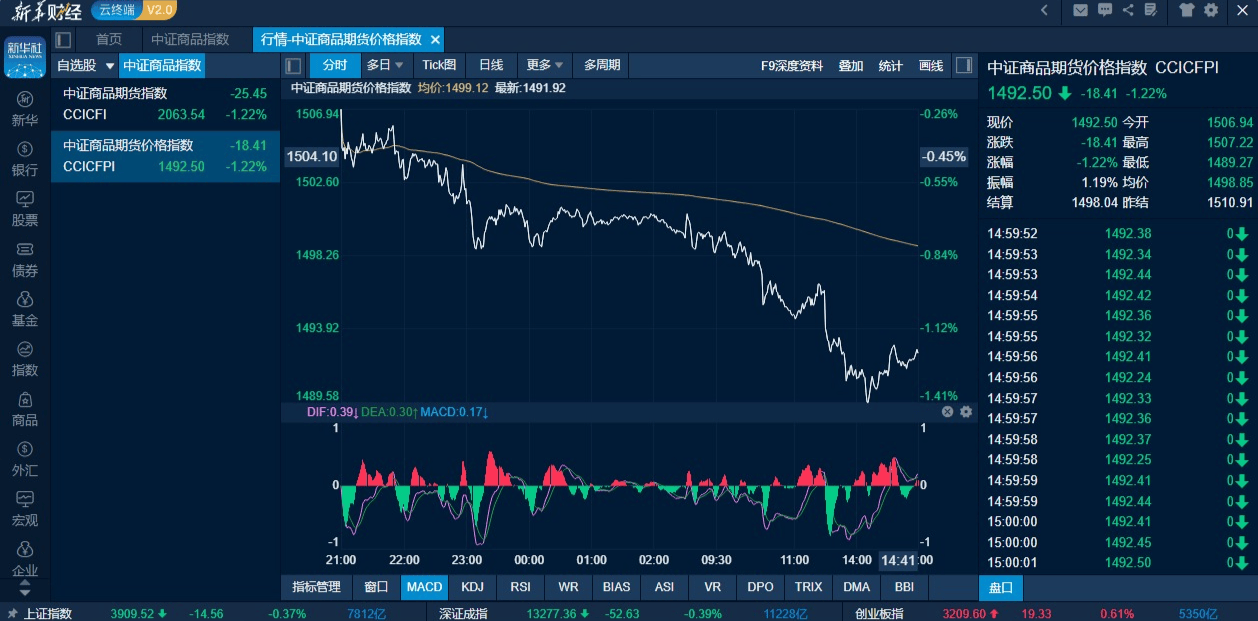Expand the 更多 period dropdown
The width and height of the screenshot is (1258, 621).
click(x=544, y=66)
